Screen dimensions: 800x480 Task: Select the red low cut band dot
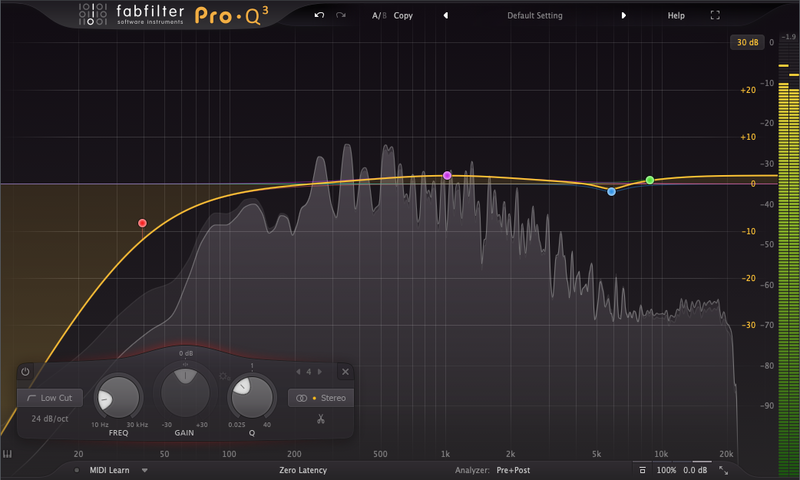pos(142,223)
